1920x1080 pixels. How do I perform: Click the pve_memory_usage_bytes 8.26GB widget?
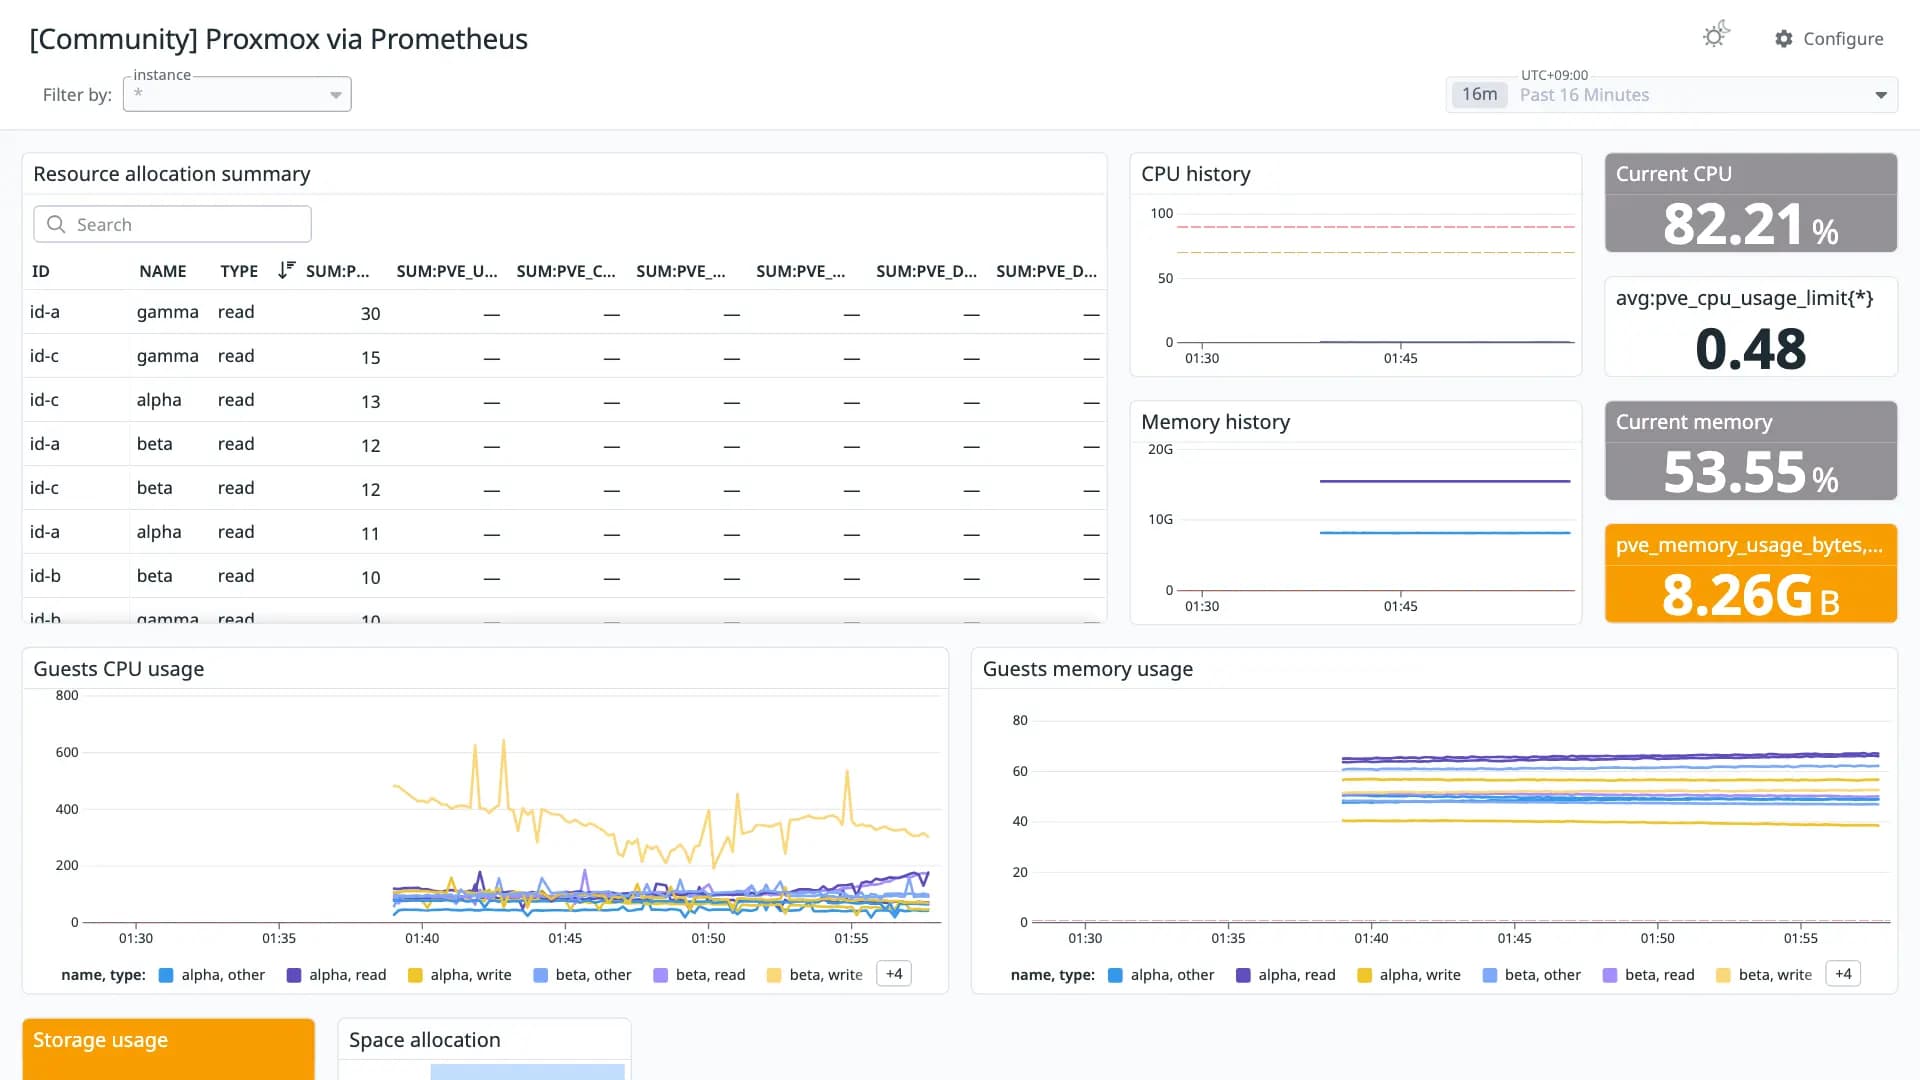point(1751,574)
